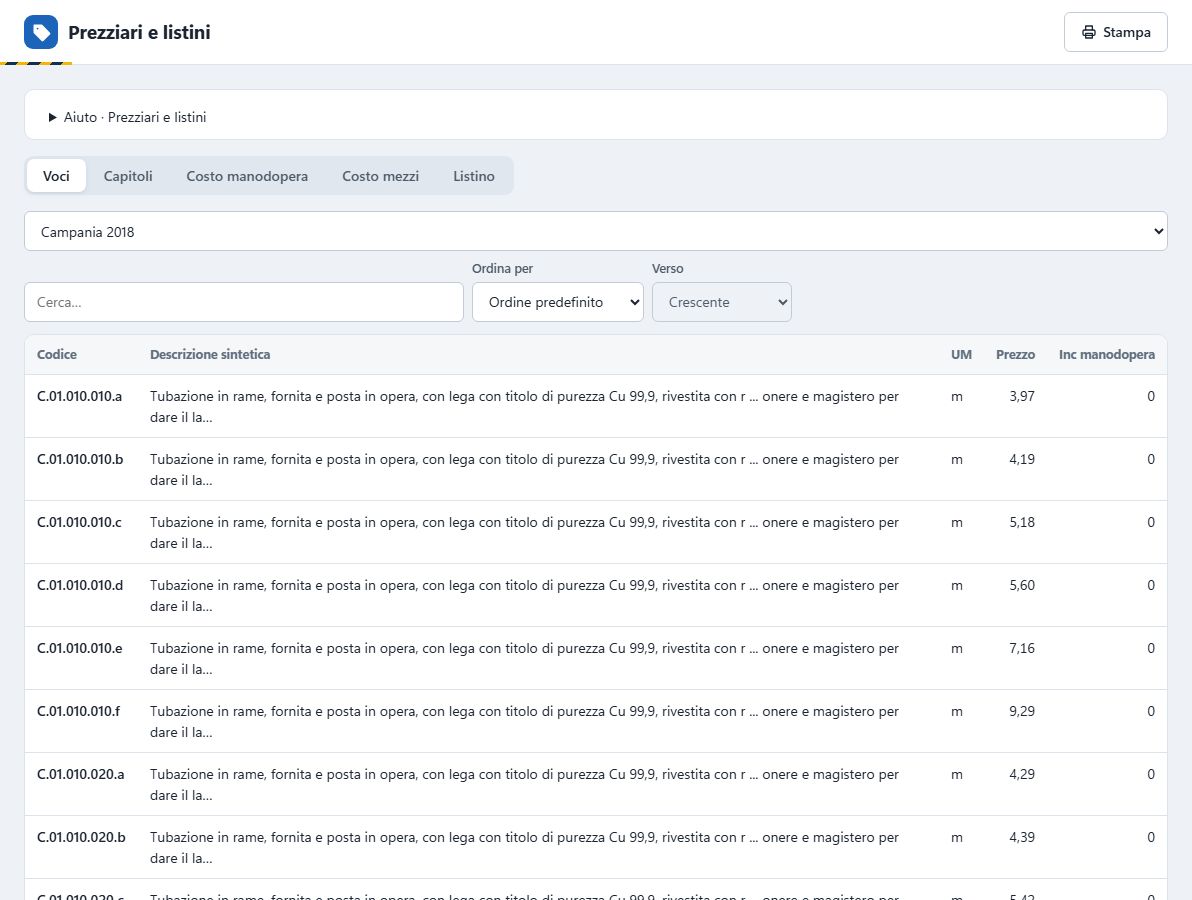Open the Verso Crescente dropdown

coord(721,302)
